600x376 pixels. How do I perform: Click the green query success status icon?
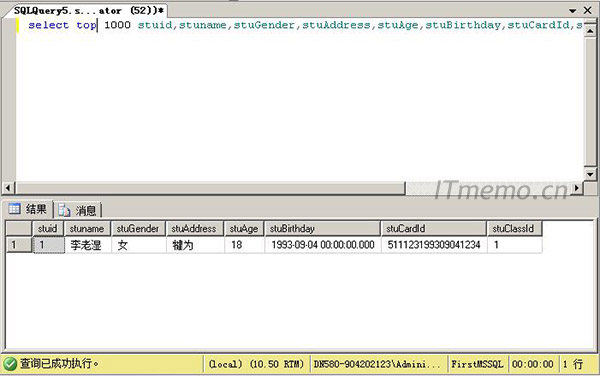10,364
